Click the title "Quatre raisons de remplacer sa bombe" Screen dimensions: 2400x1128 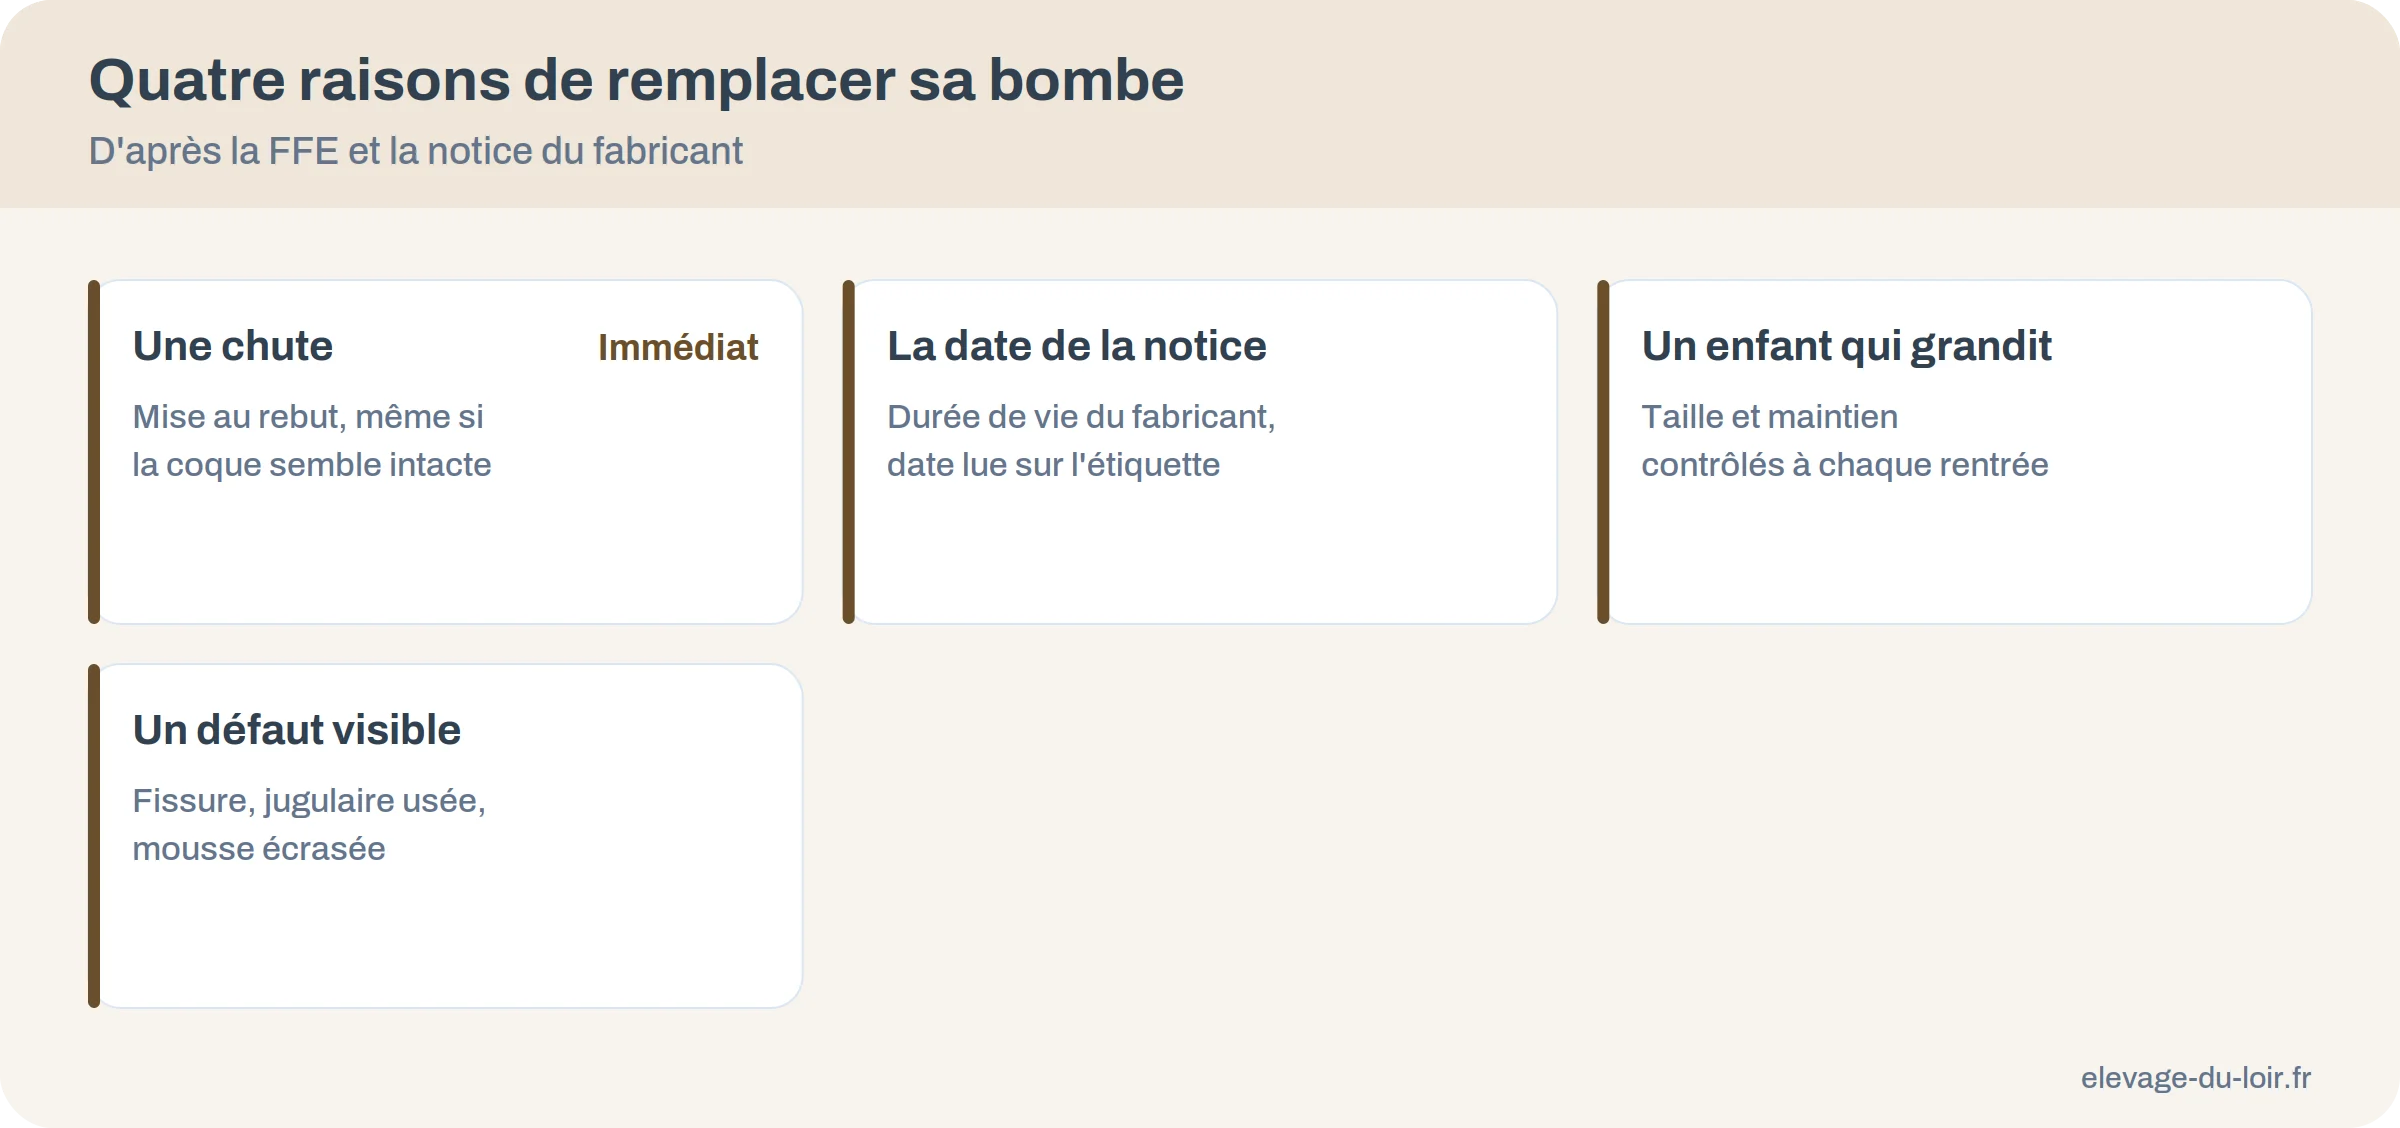tap(636, 80)
